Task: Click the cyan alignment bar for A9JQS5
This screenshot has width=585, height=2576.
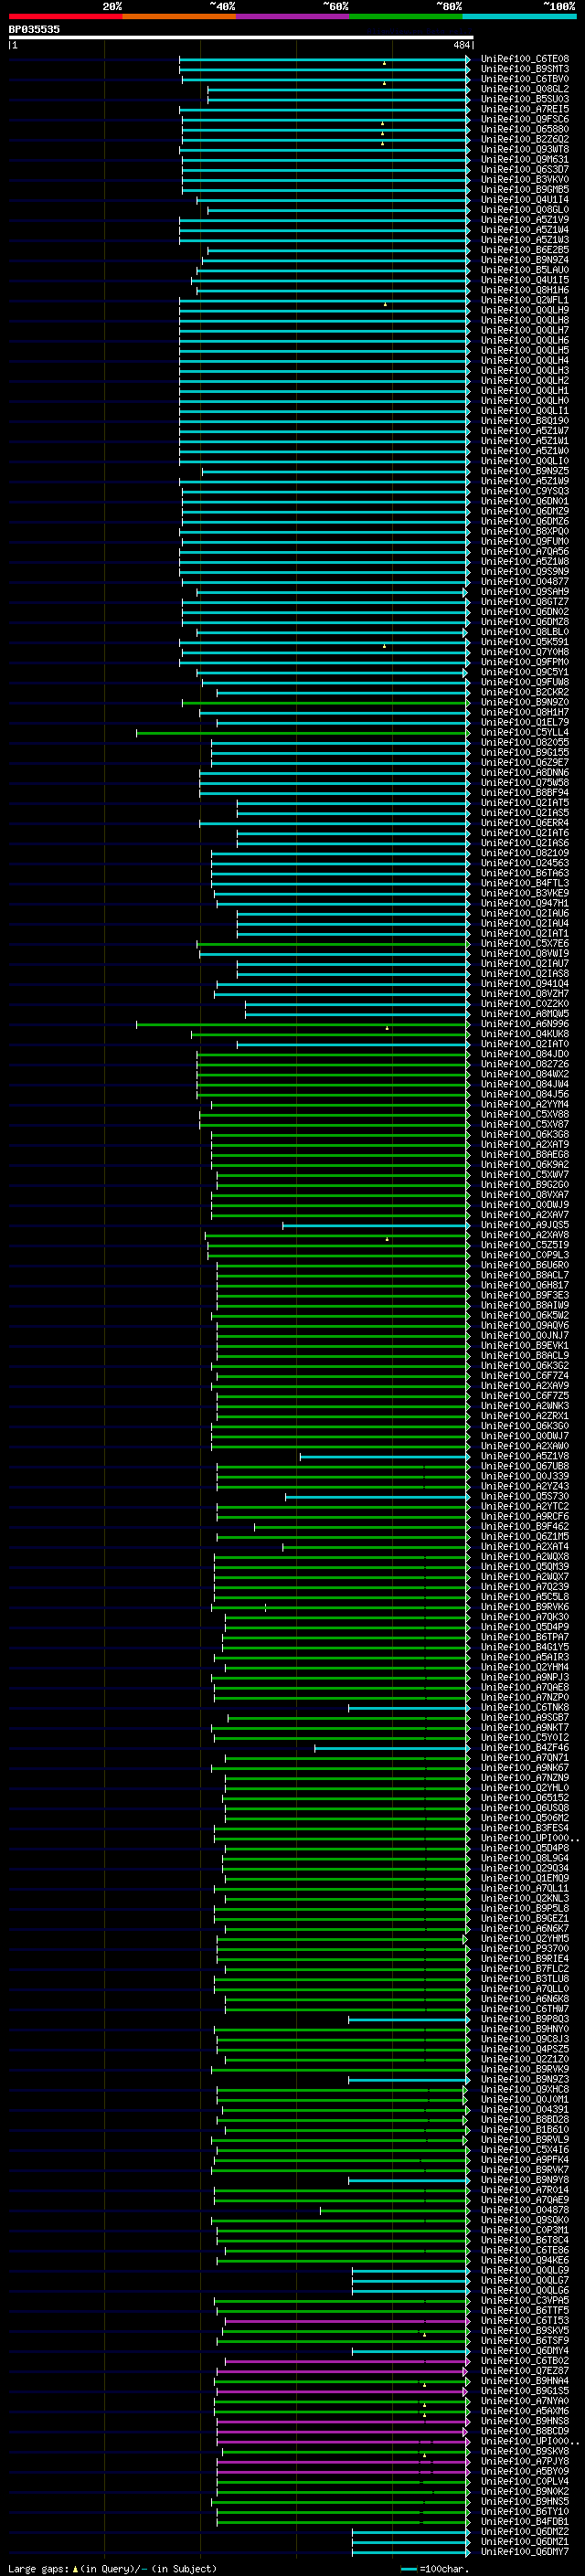Action: pos(376,1225)
